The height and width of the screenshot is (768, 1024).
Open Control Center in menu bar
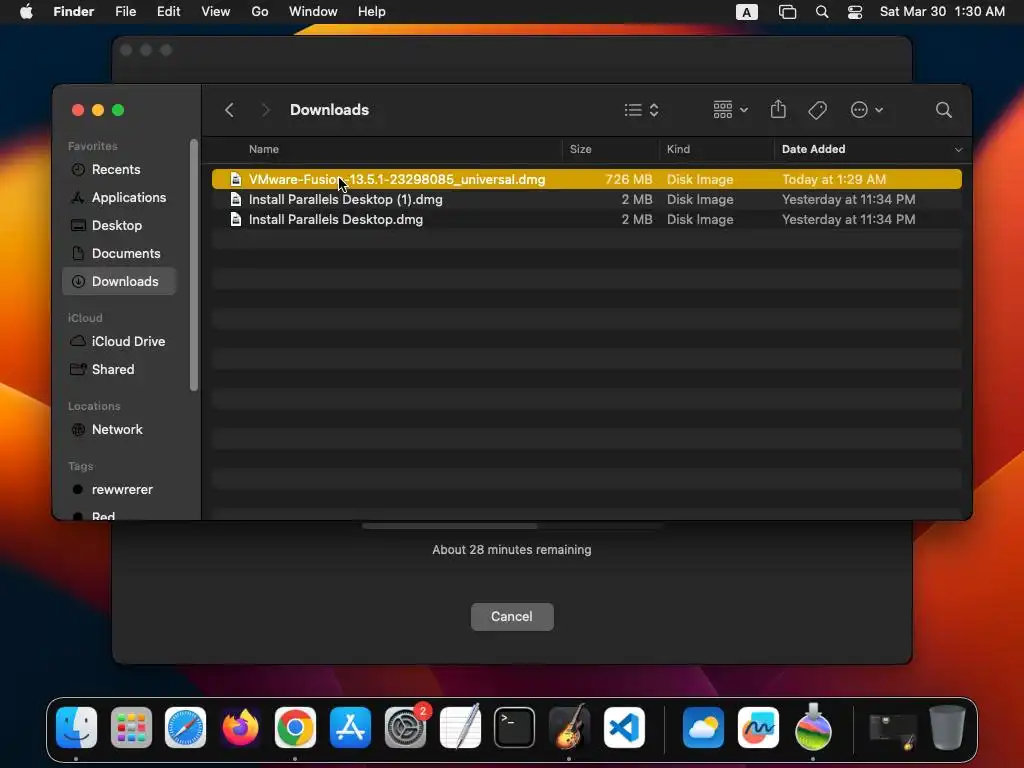(x=854, y=12)
